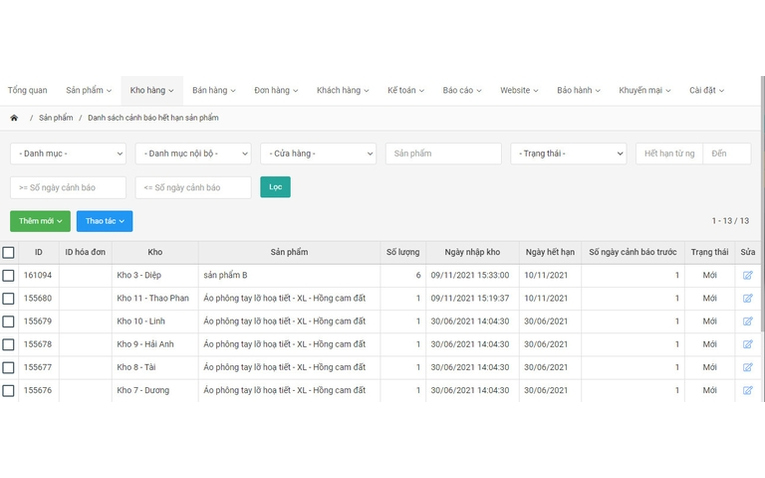The height and width of the screenshot is (478, 765).
Task: Go to home via breadcrumb house icon
Action: pyautogui.click(x=14, y=118)
